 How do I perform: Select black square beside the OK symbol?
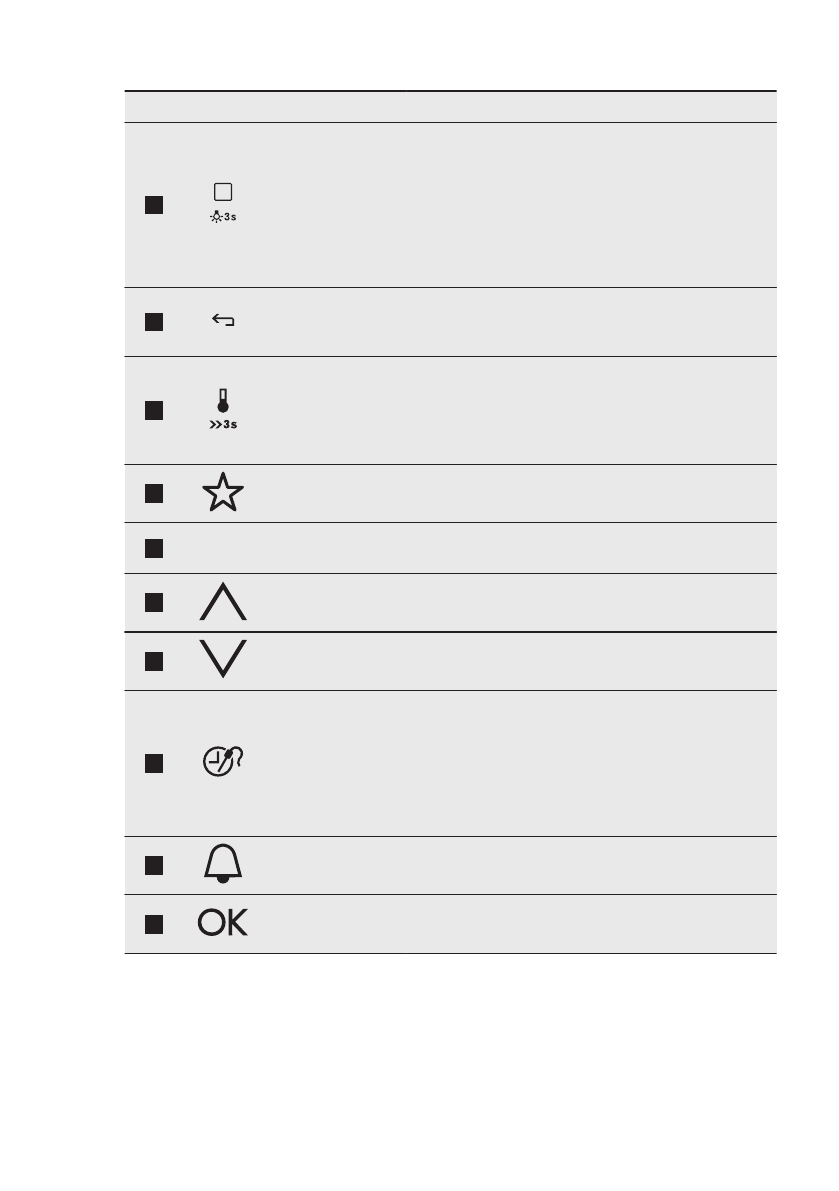(x=153, y=925)
